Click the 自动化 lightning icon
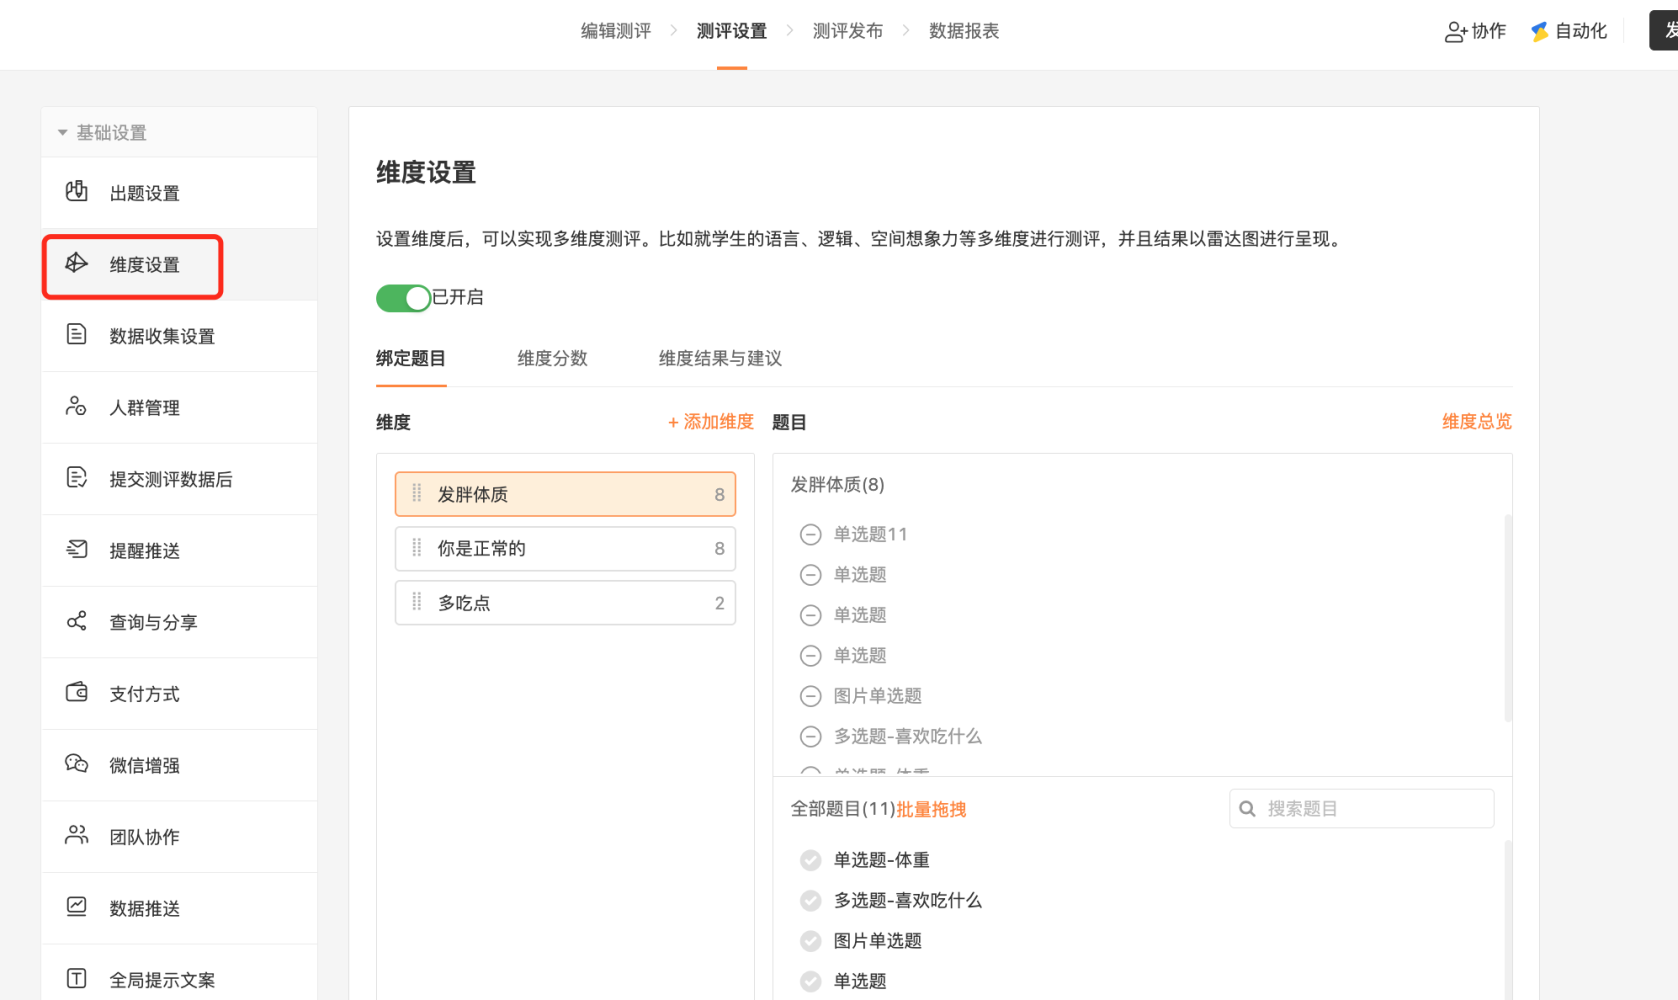Image resolution: width=1678 pixels, height=1000 pixels. (1540, 32)
